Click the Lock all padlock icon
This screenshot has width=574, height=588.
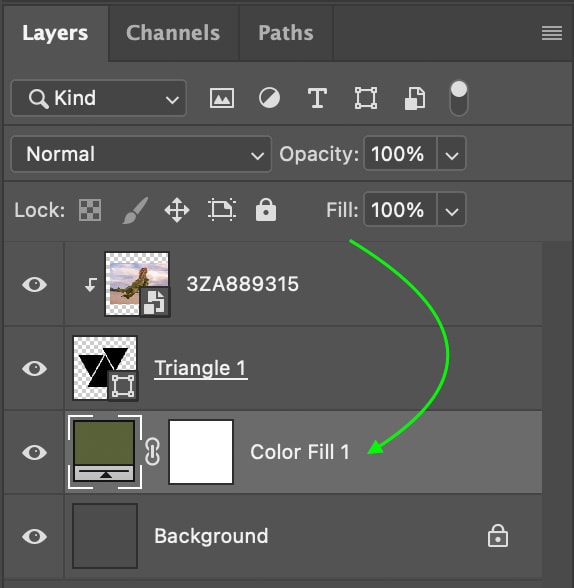pos(266,210)
